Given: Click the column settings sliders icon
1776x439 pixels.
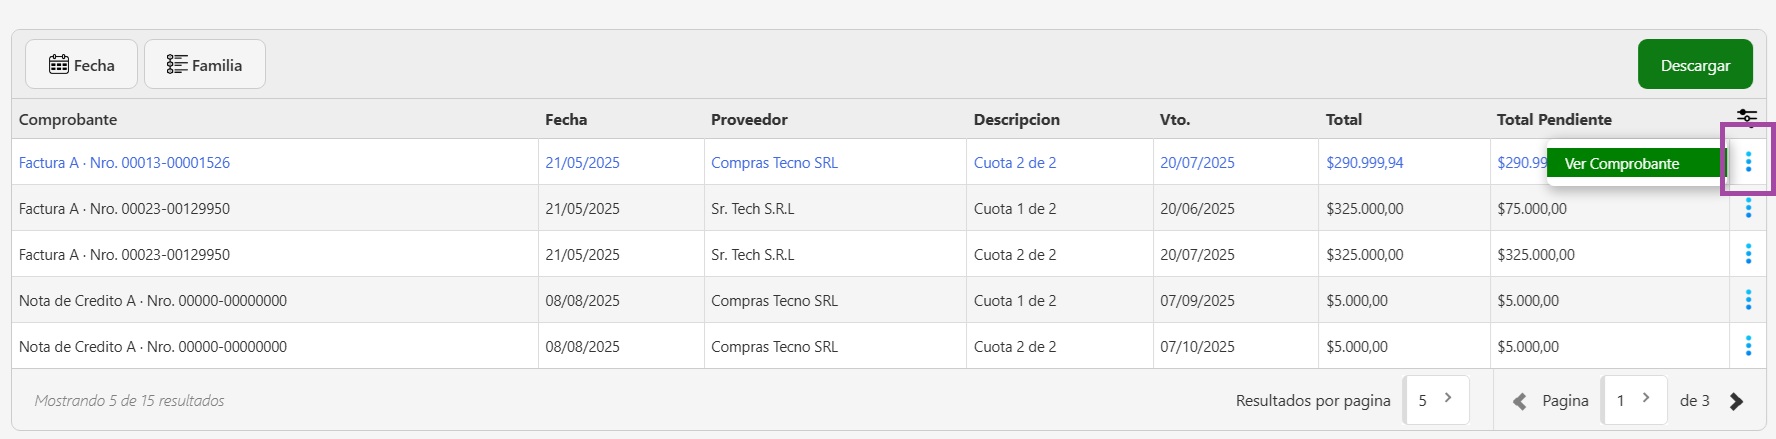Looking at the screenshot, I should 1746,118.
